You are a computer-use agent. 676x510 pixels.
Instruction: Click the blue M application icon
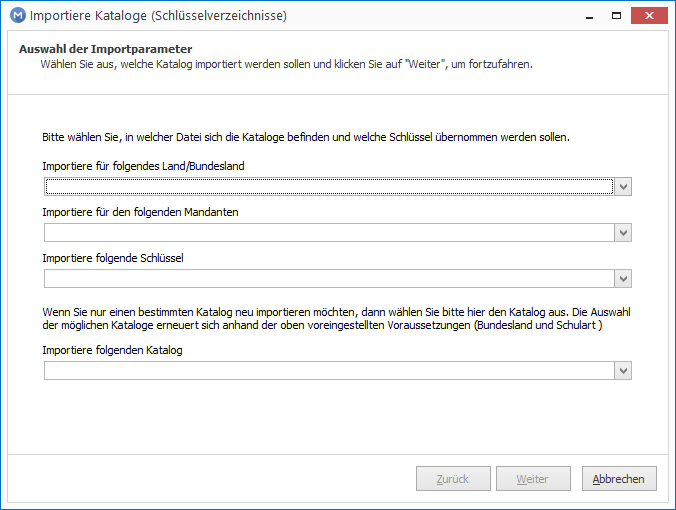point(18,16)
